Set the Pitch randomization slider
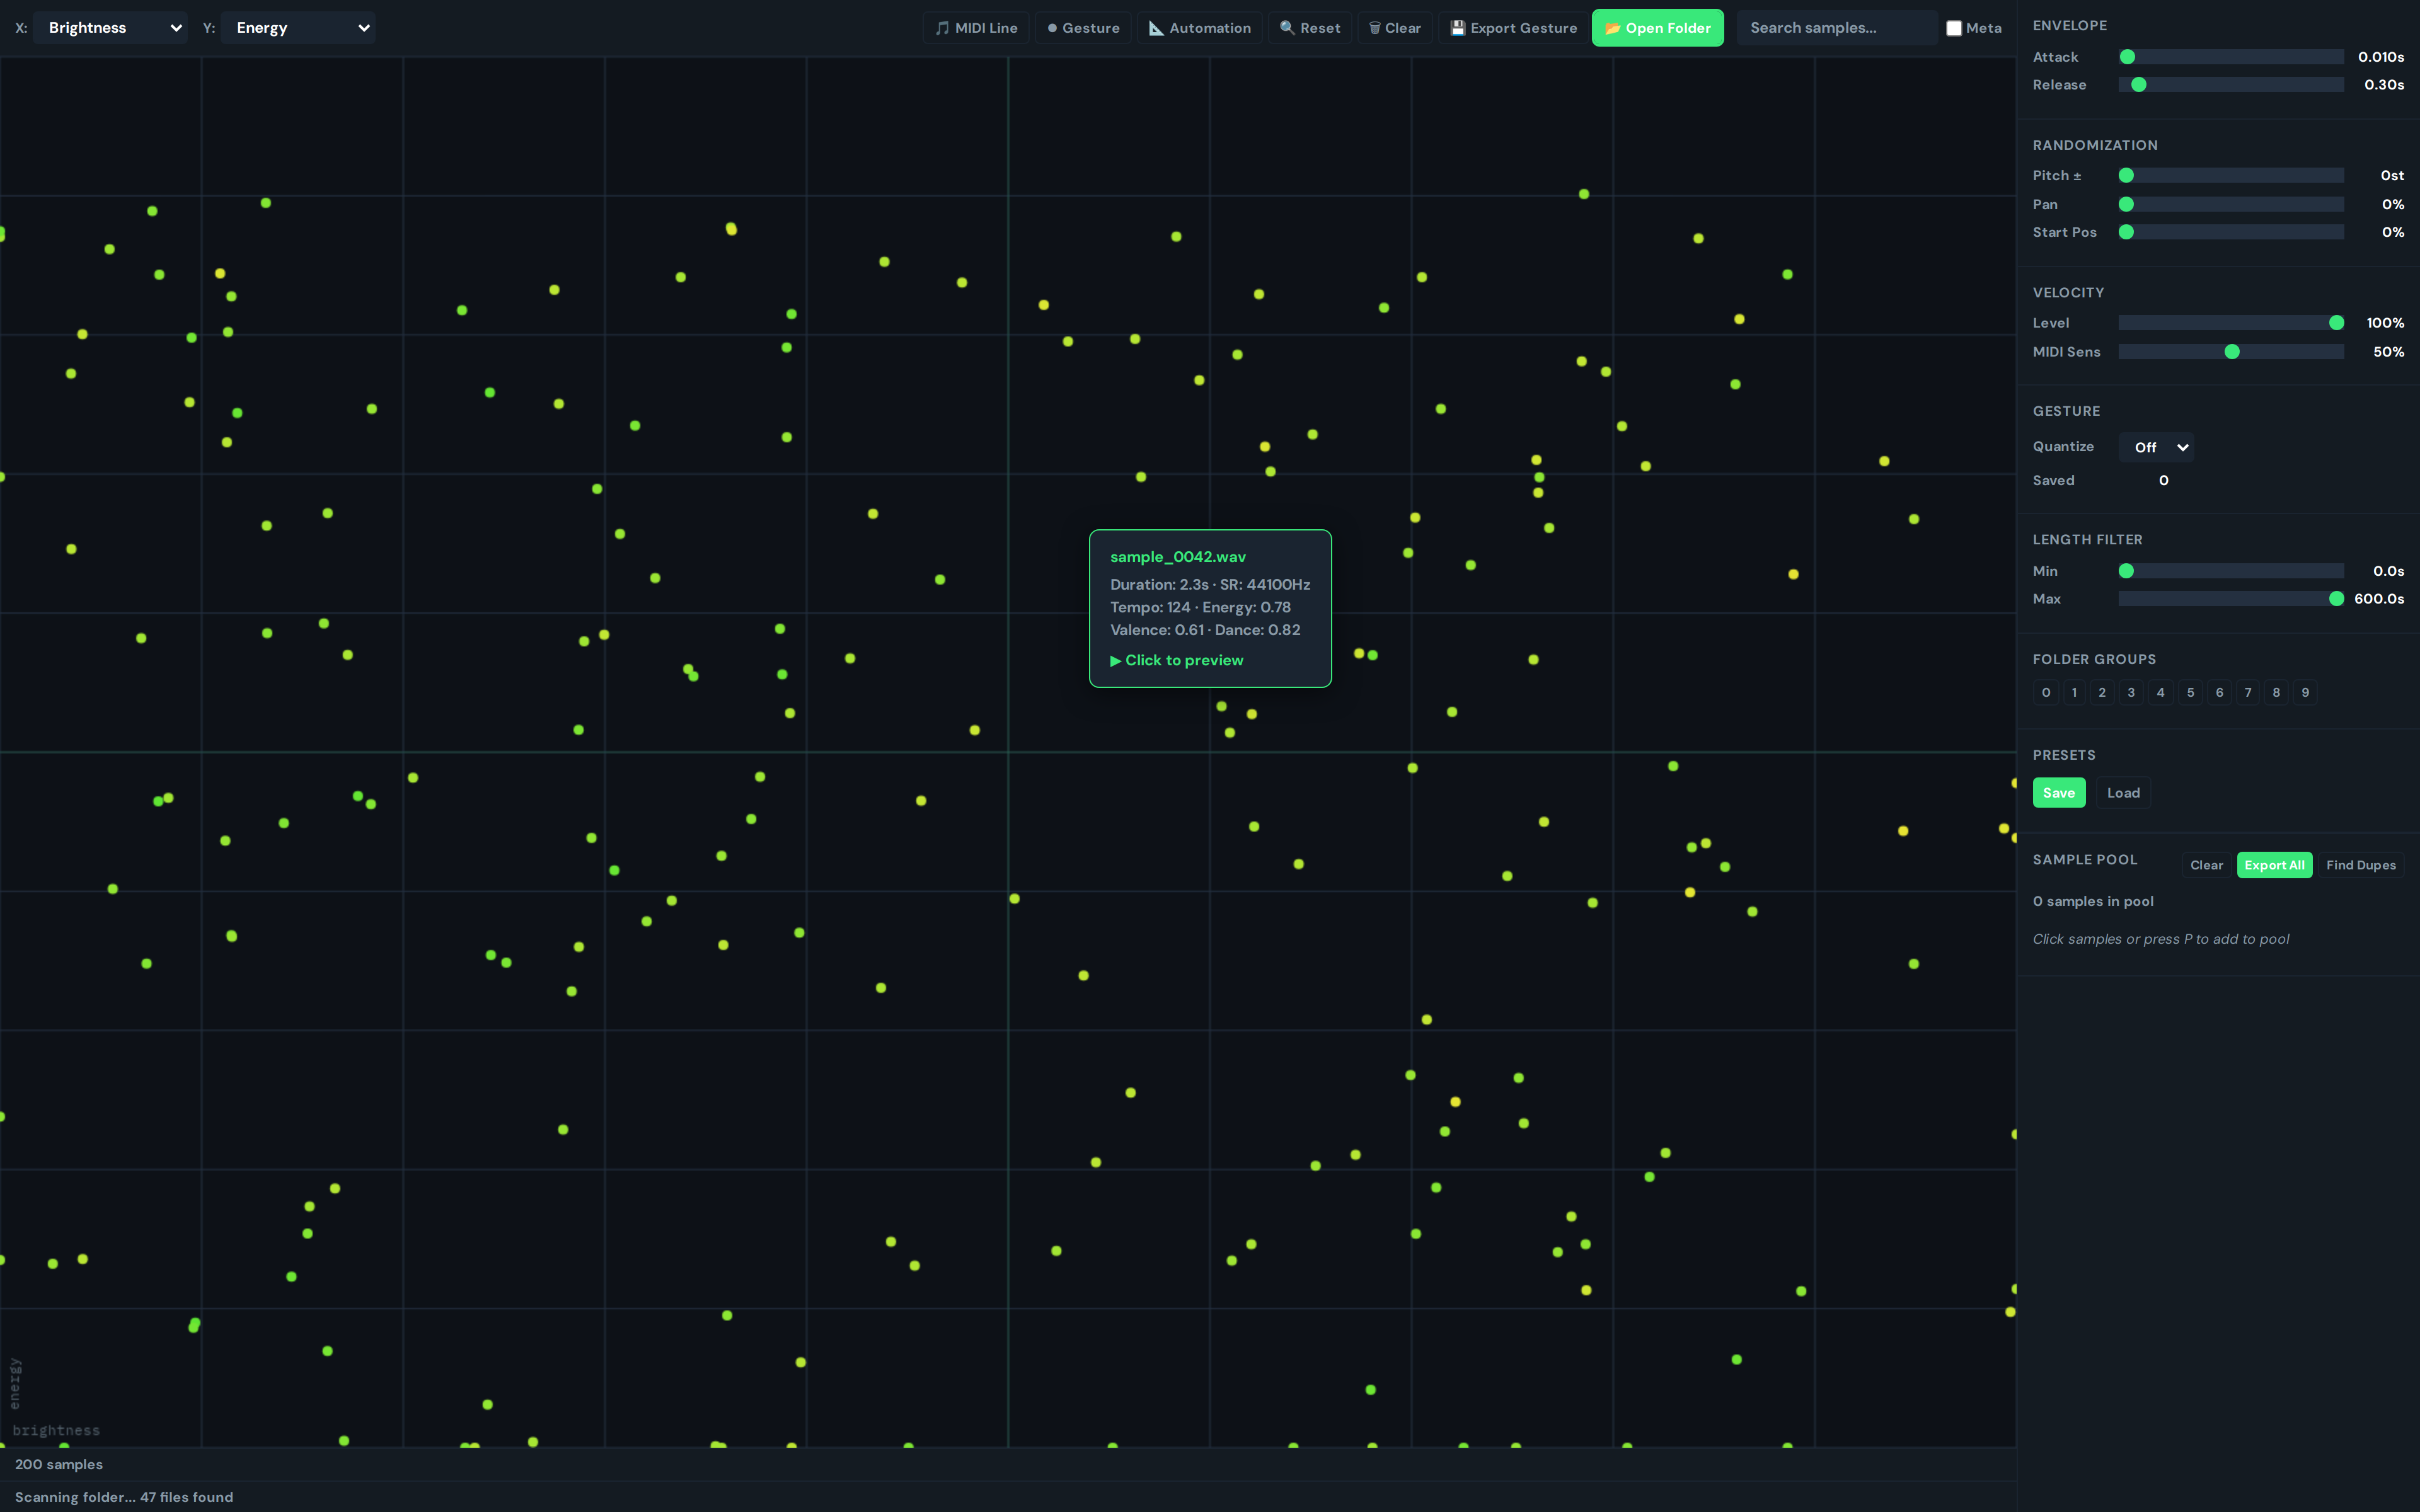2420x1512 pixels. pos(2231,175)
